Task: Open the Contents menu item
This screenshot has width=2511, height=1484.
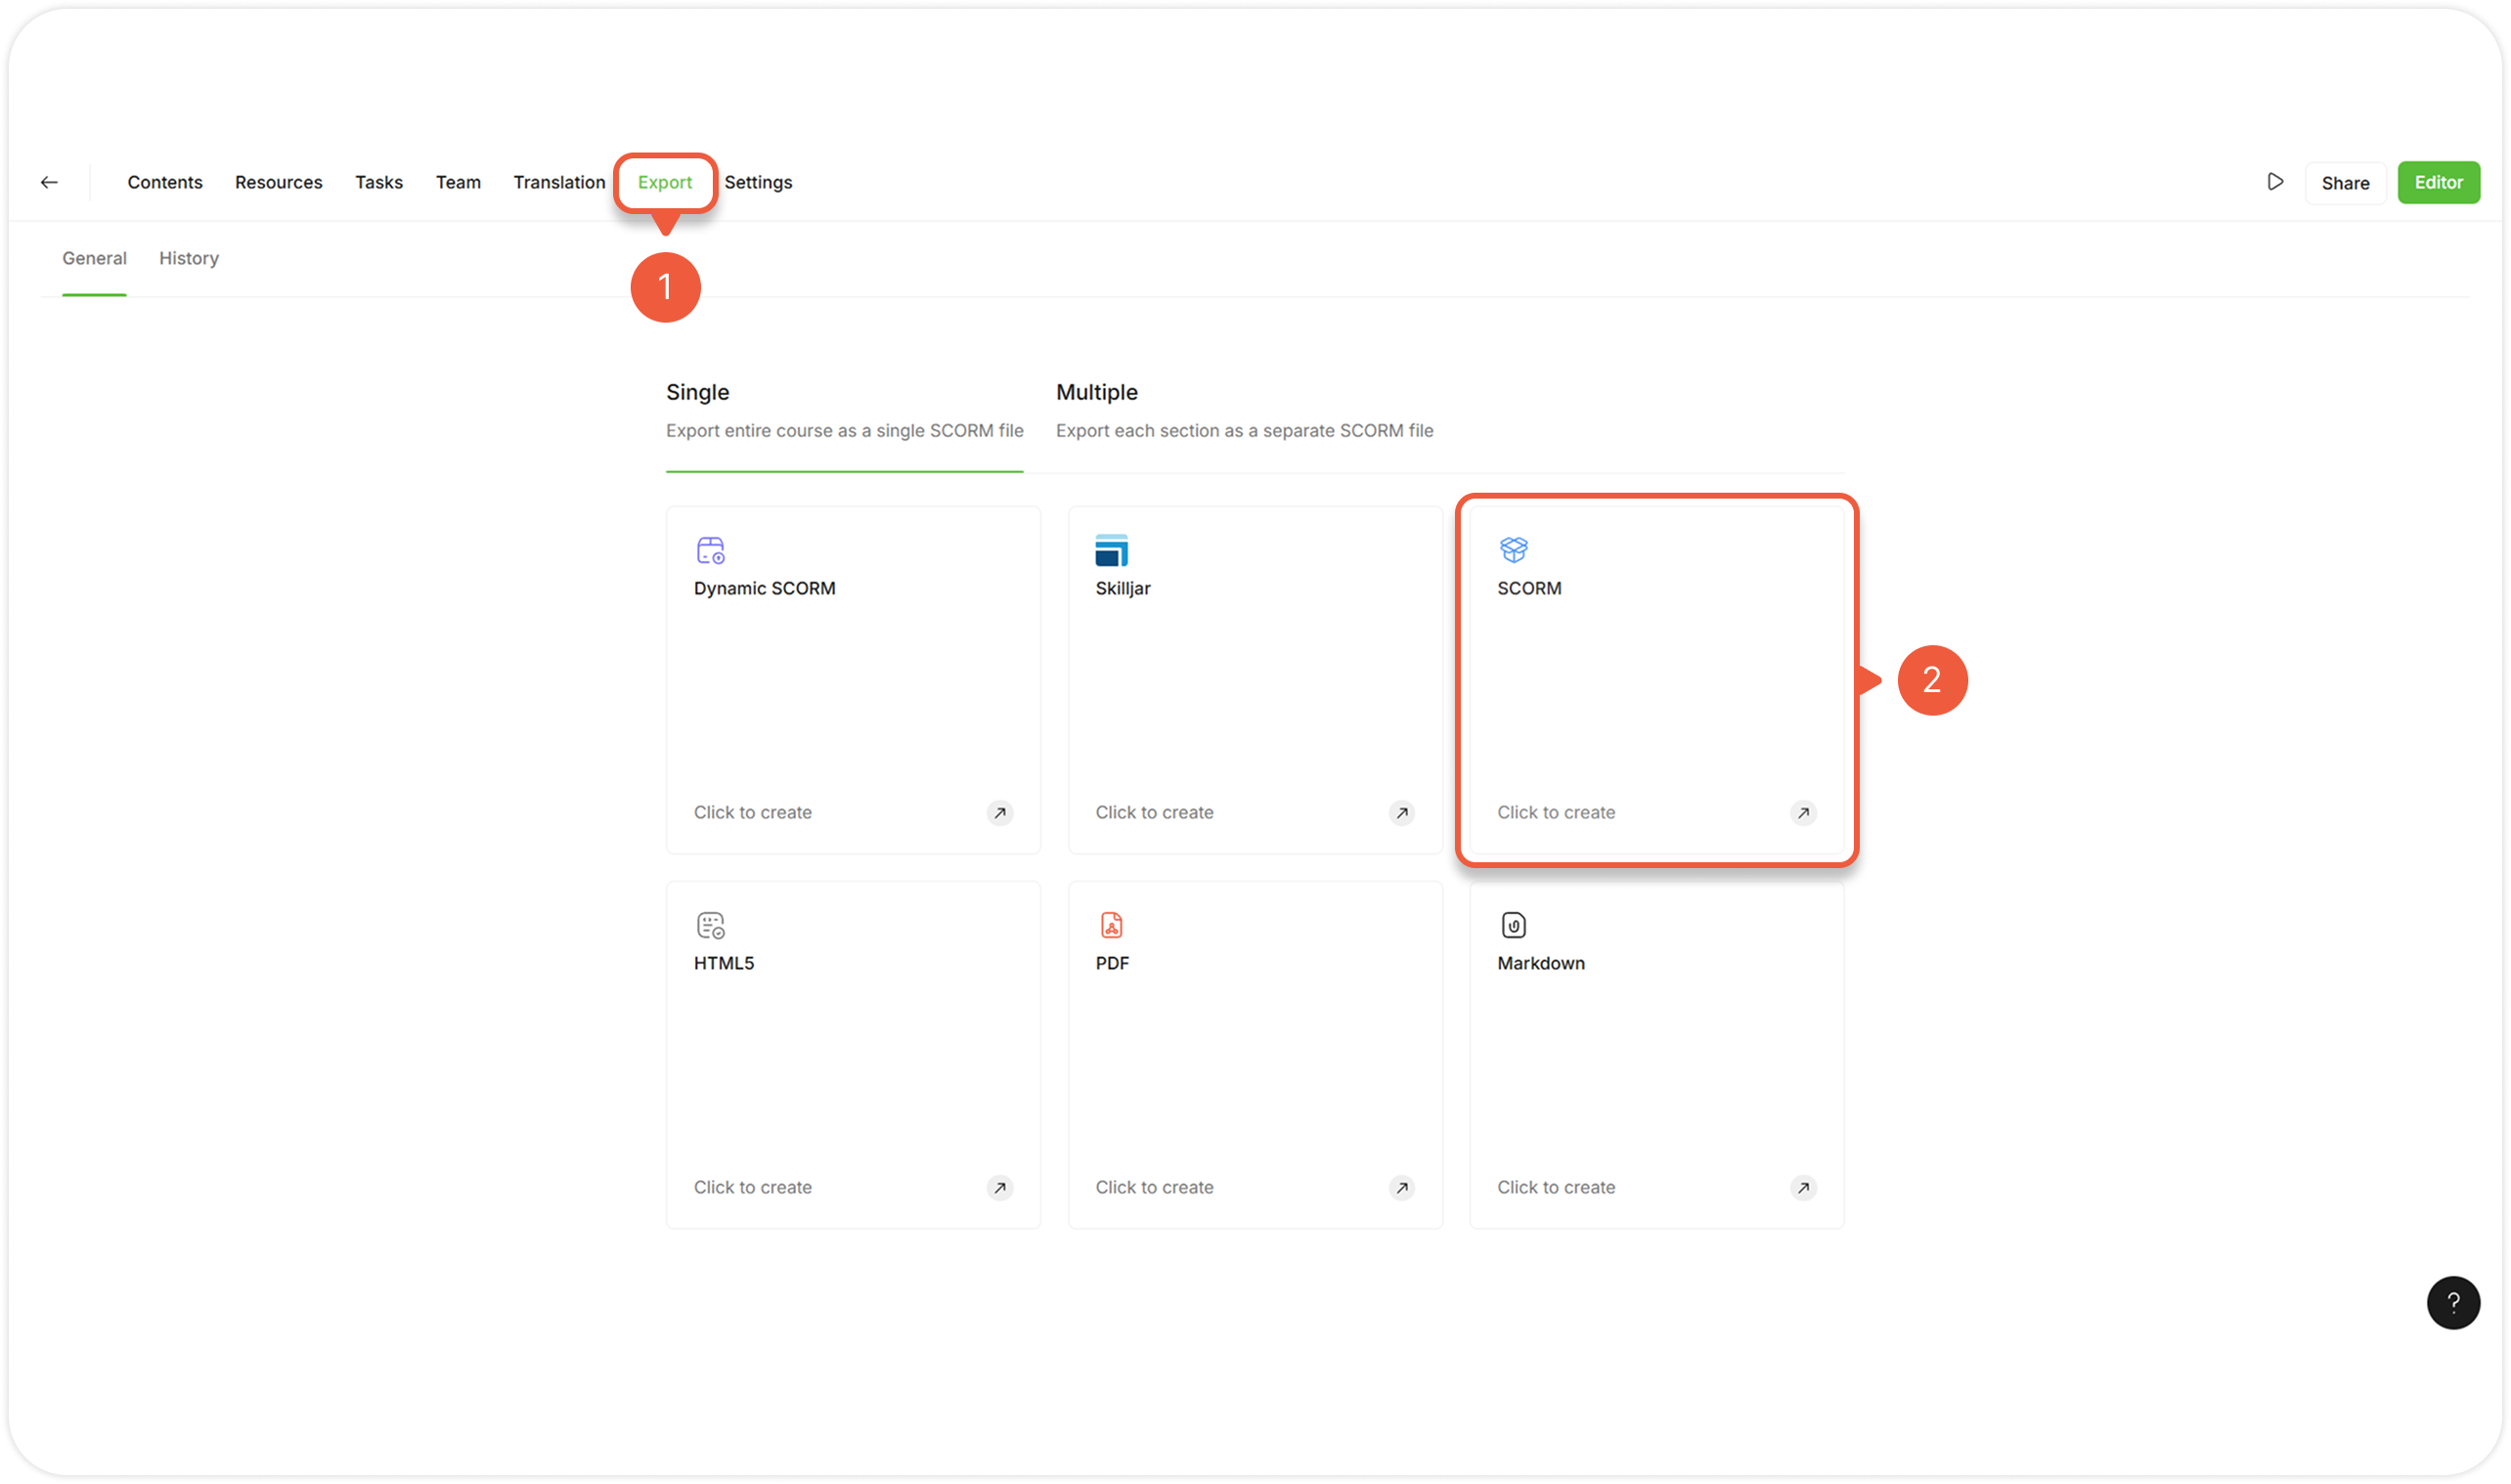Action: tap(164, 182)
